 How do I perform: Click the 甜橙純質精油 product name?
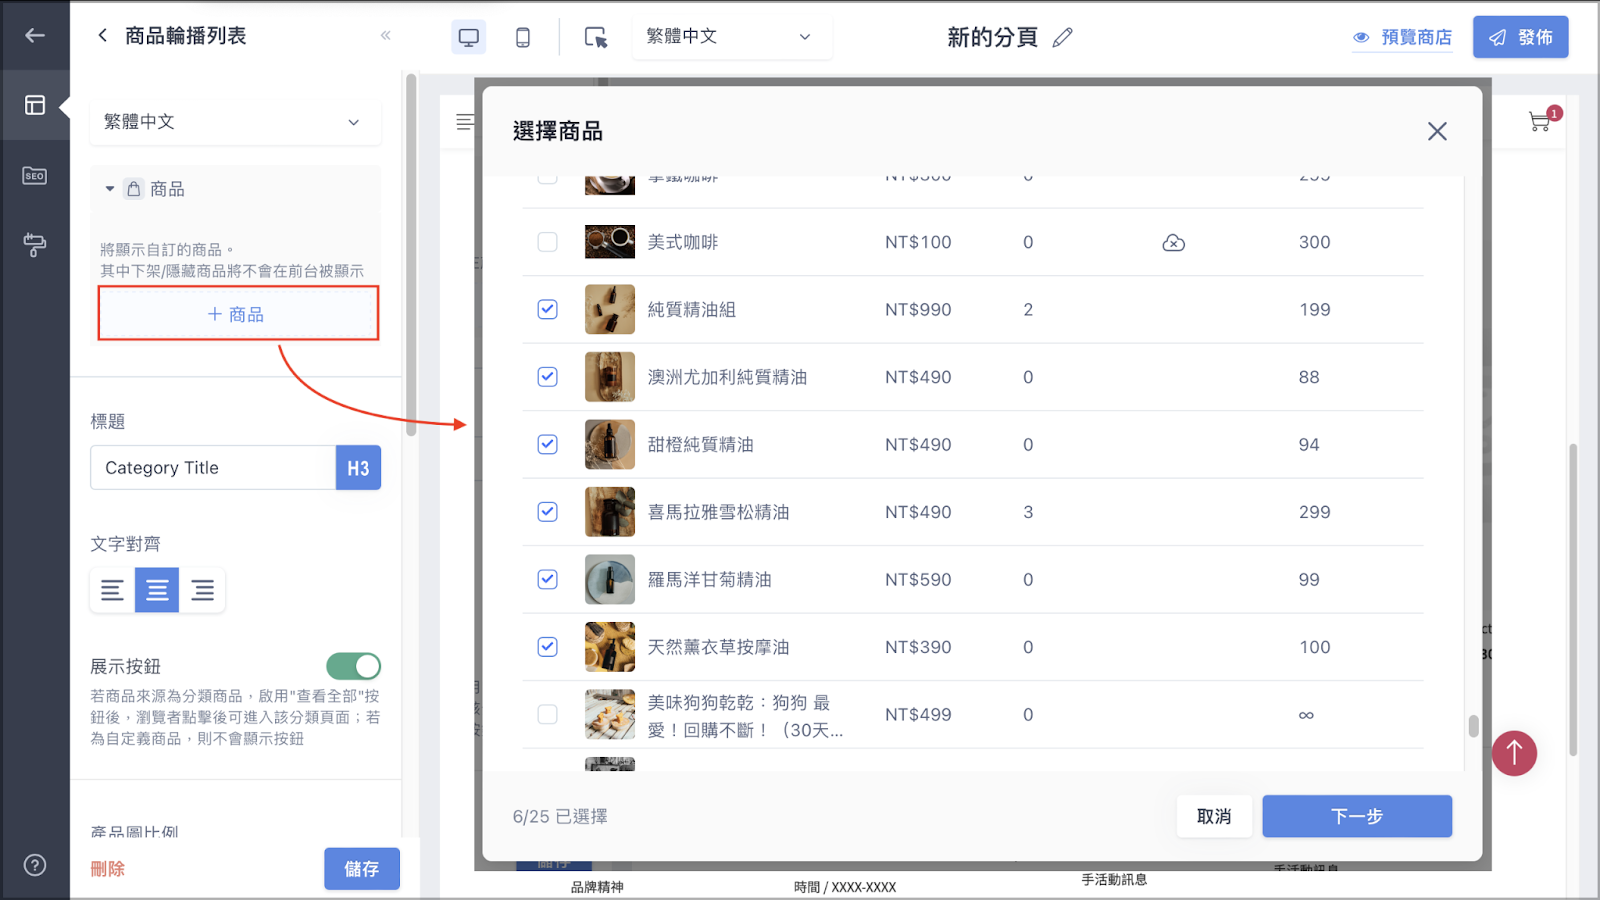pos(700,444)
